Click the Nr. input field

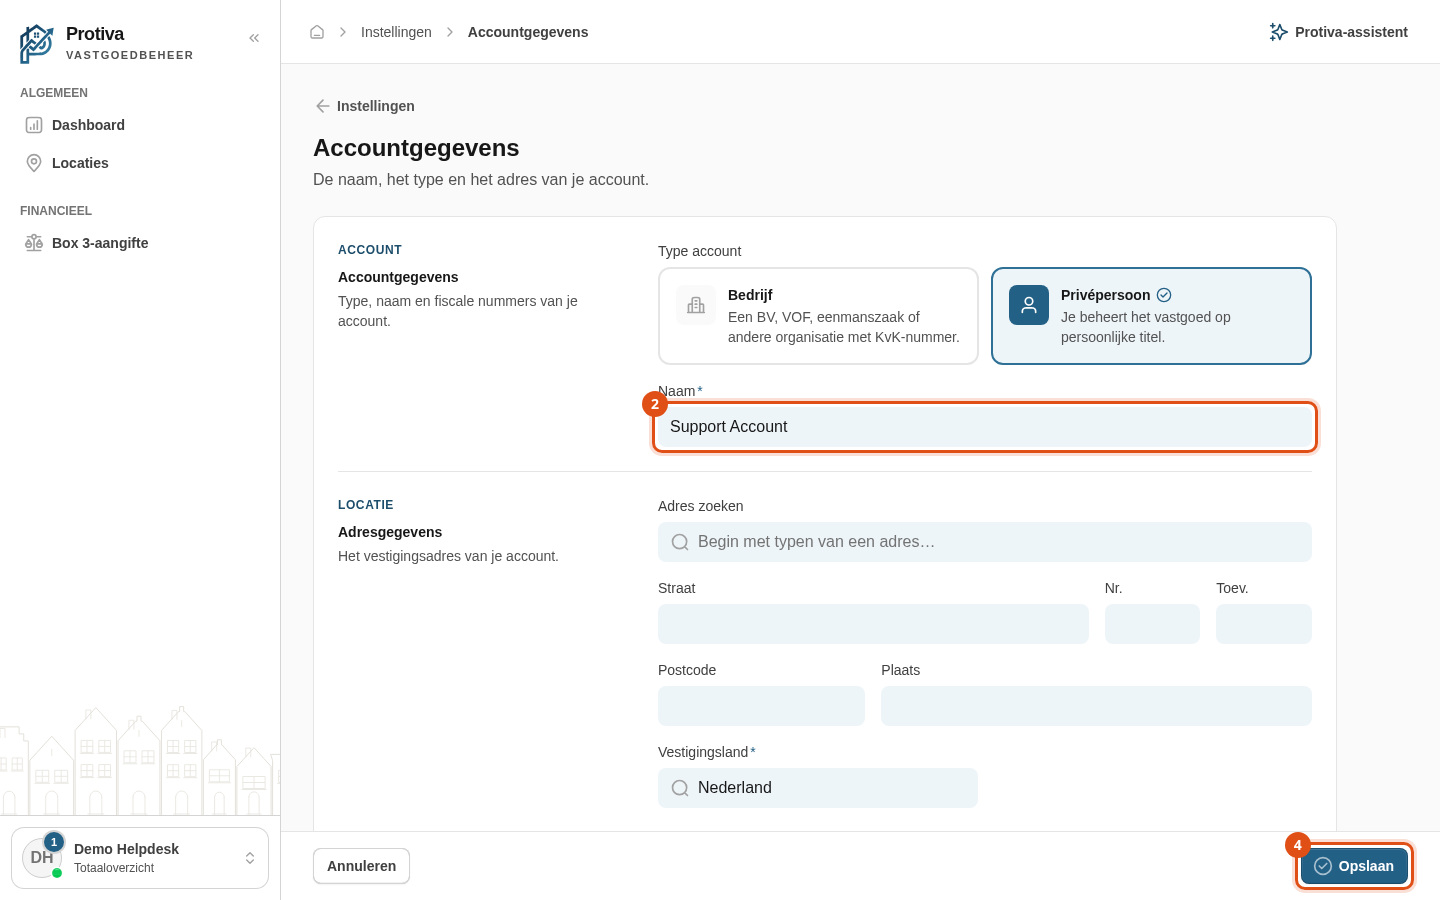click(x=1152, y=624)
